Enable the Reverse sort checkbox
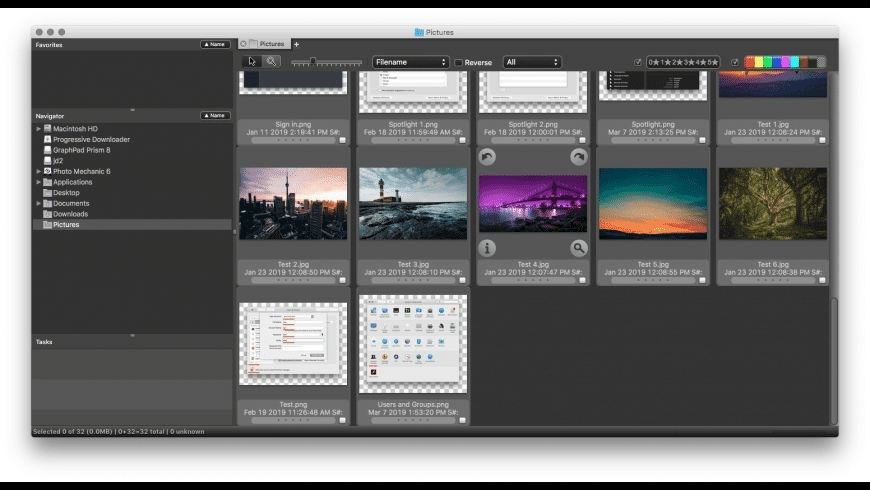 point(459,62)
